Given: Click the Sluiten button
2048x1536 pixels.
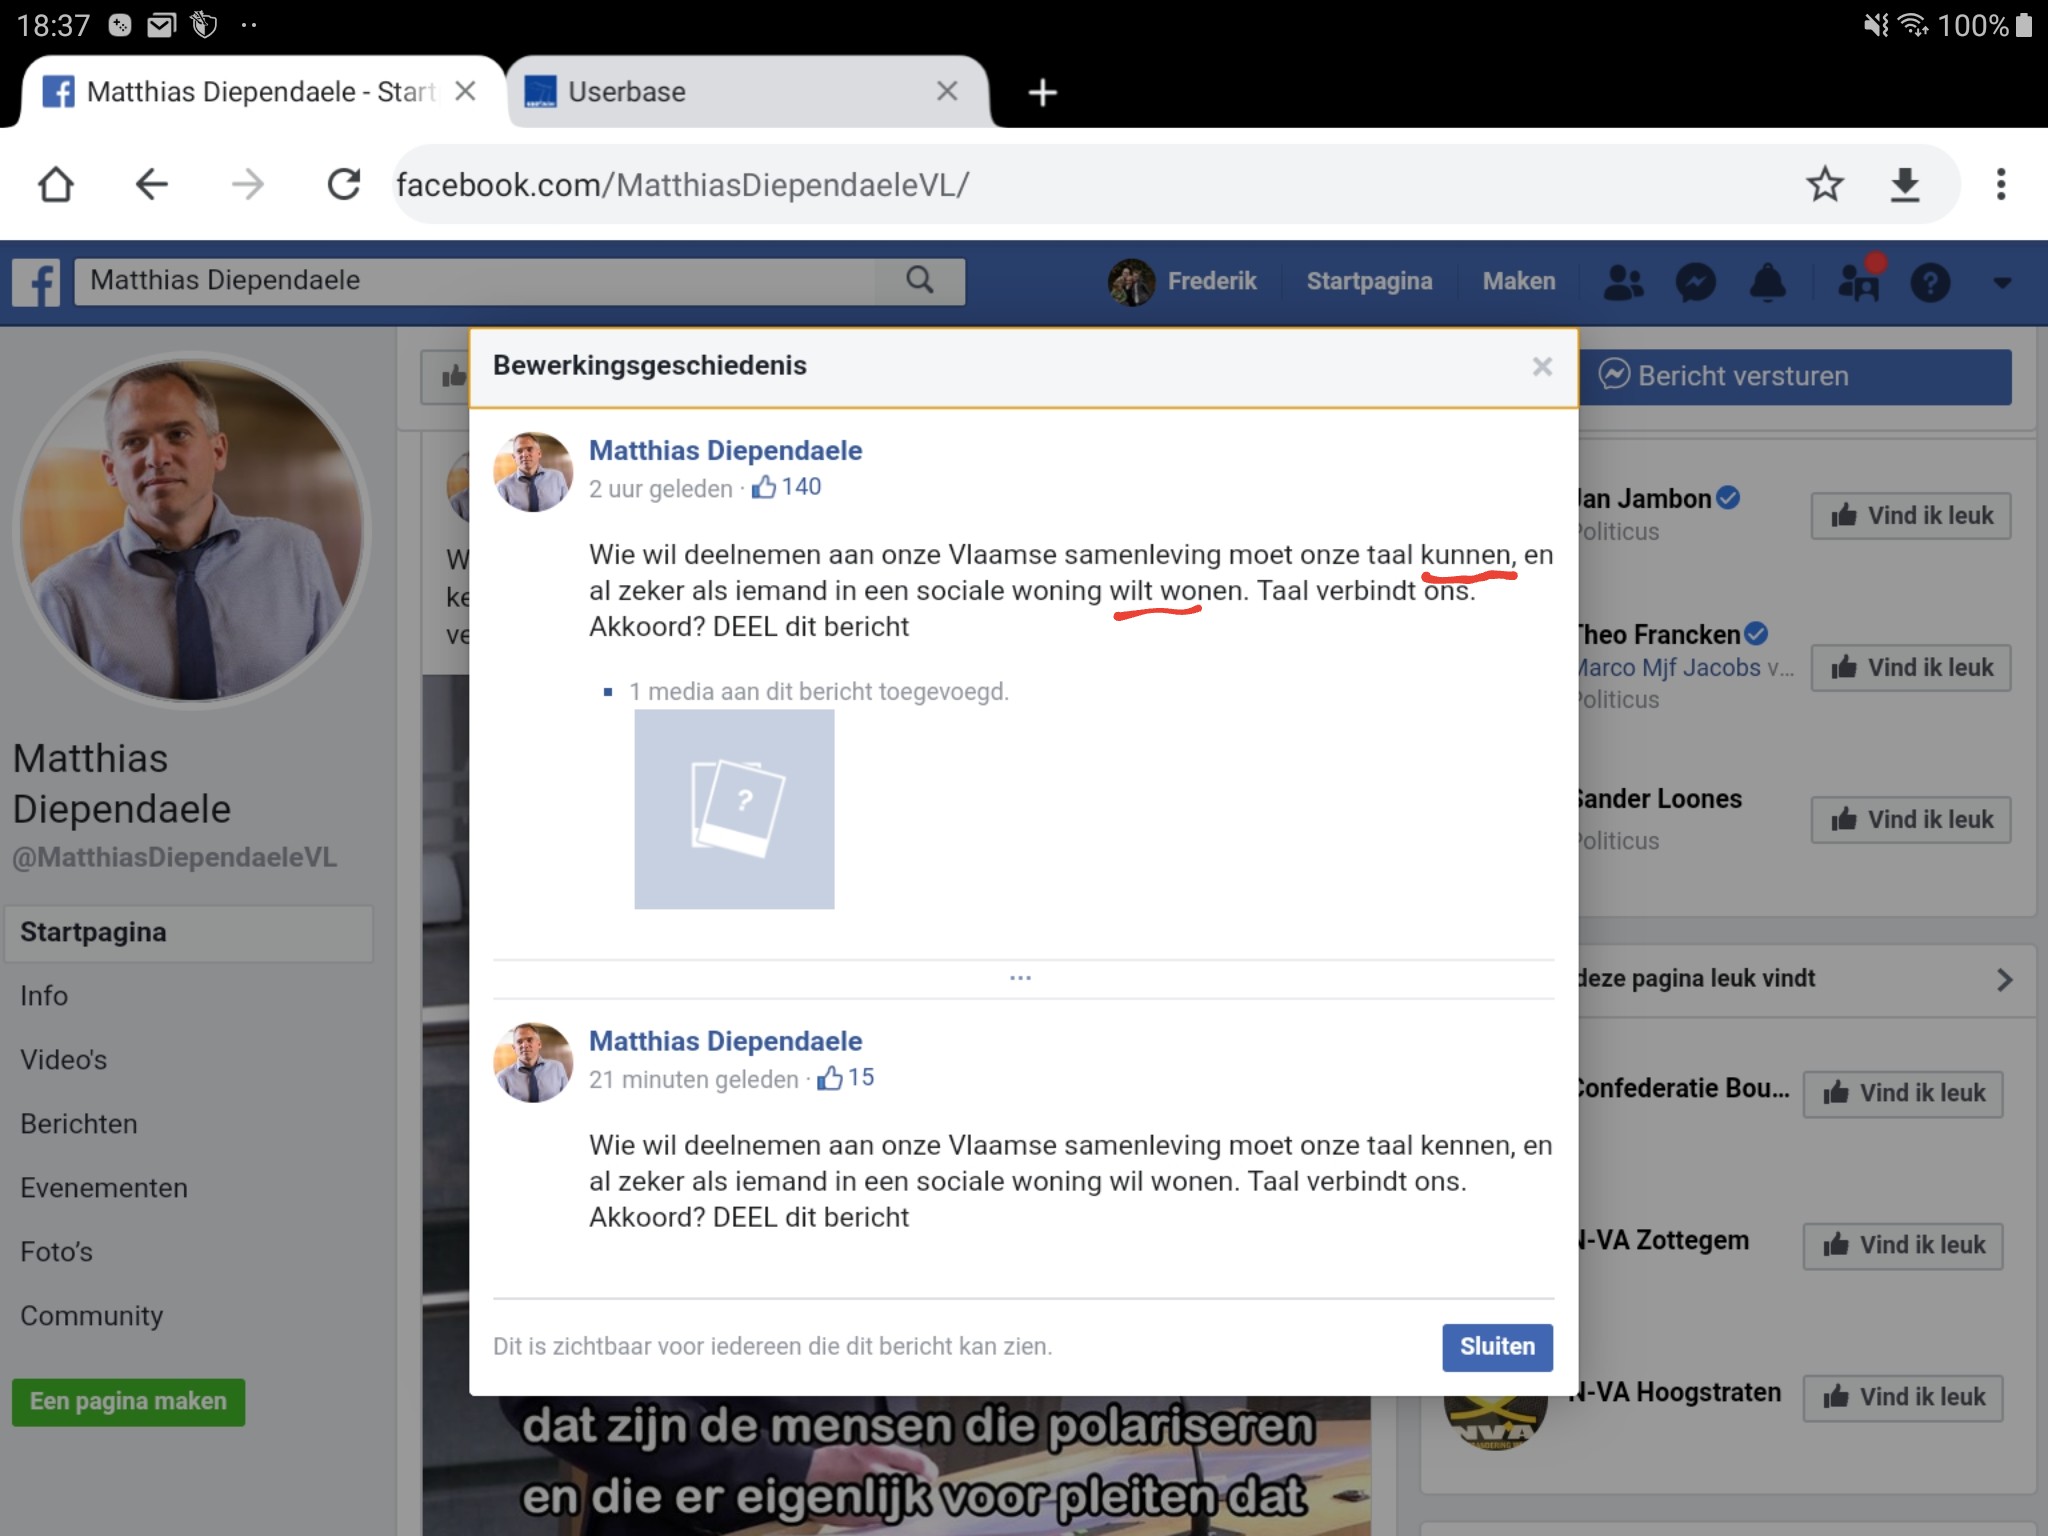Looking at the screenshot, I should pos(1496,1346).
